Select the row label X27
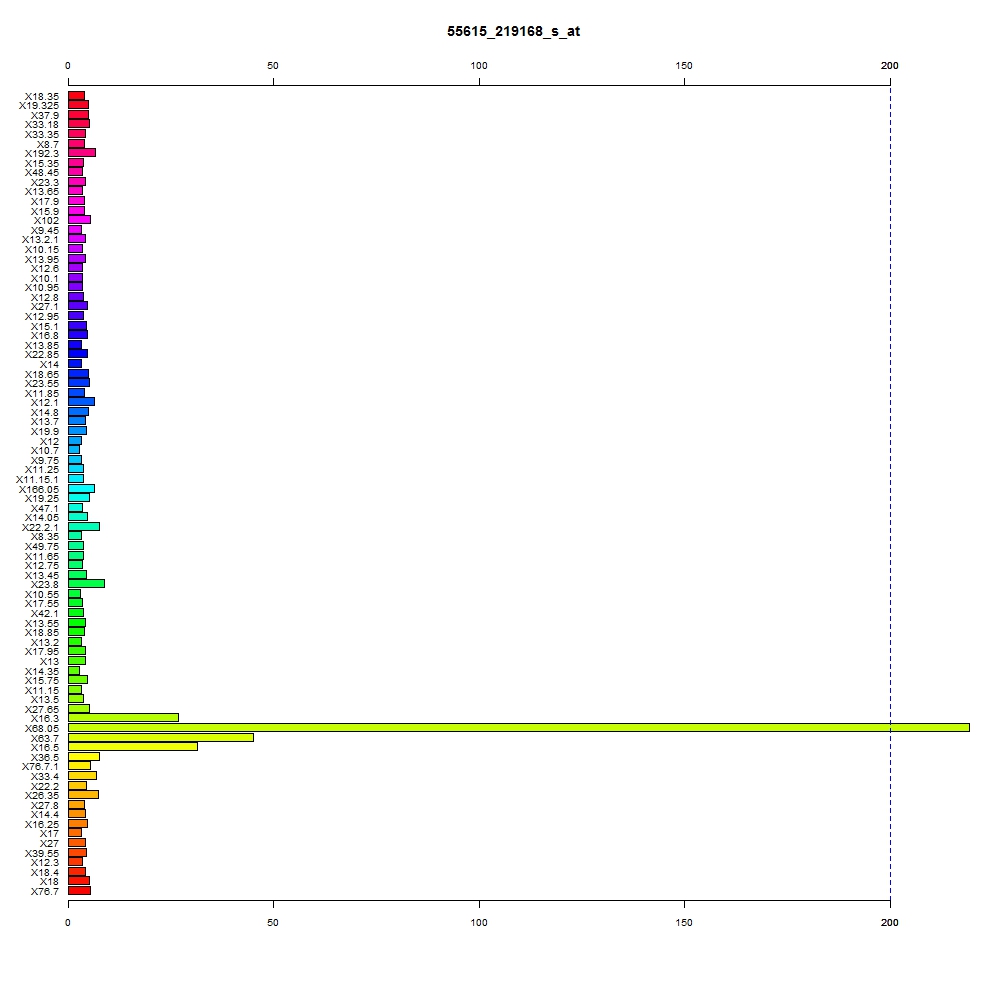Viewport: 1000px width, 1000px height. coord(50,843)
